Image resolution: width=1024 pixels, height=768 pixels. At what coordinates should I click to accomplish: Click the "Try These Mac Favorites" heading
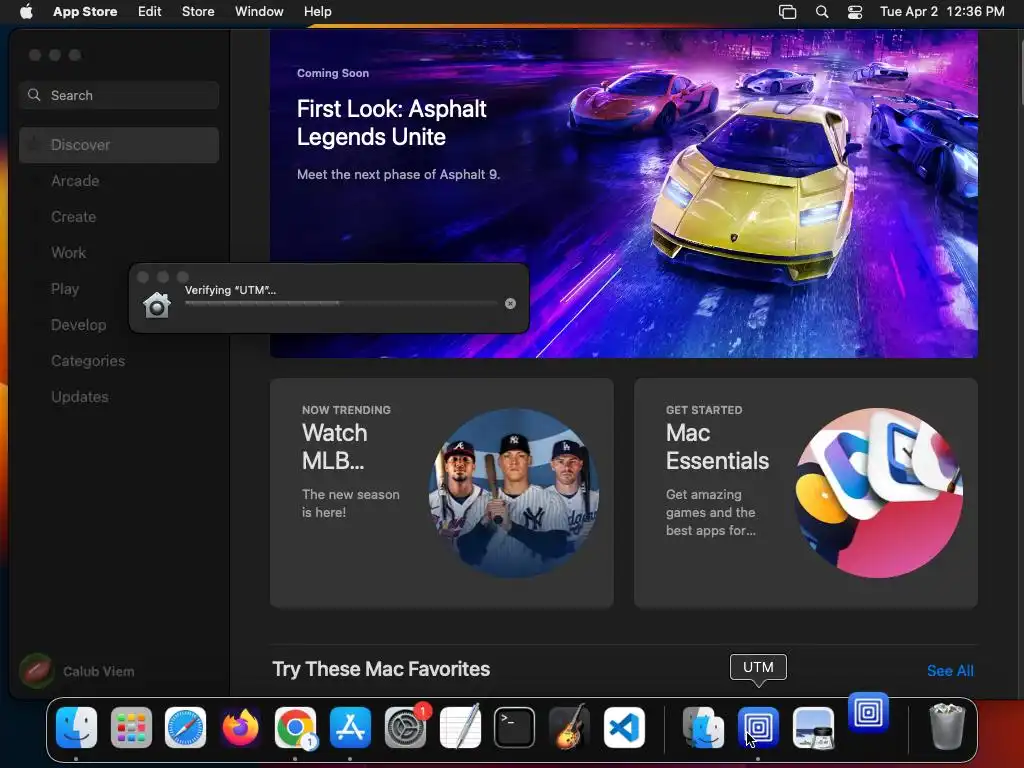pos(381,669)
